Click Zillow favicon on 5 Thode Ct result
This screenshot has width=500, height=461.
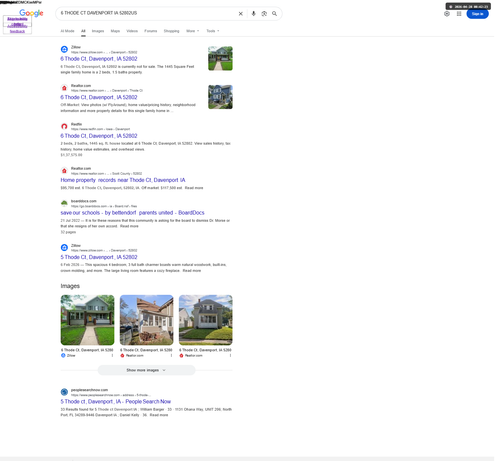pyautogui.click(x=64, y=247)
